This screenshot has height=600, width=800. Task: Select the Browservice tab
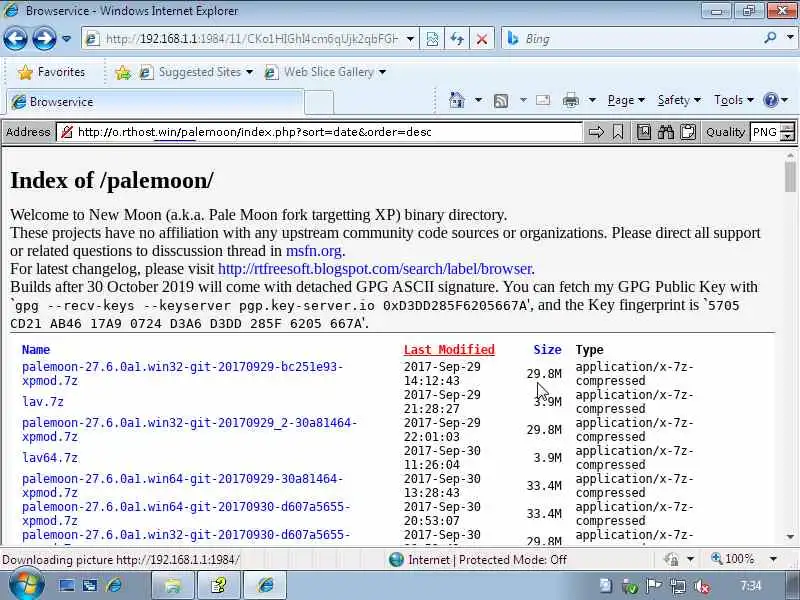coord(155,102)
